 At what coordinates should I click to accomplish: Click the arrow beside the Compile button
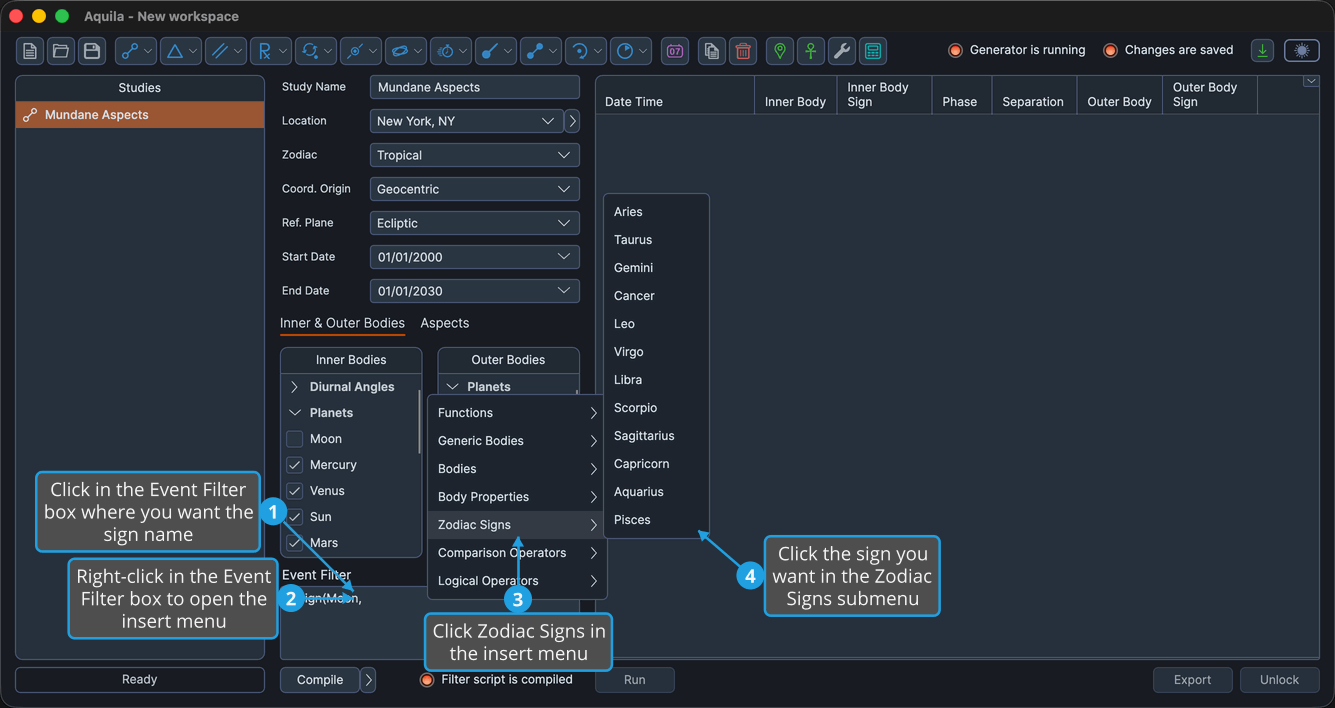pos(369,680)
